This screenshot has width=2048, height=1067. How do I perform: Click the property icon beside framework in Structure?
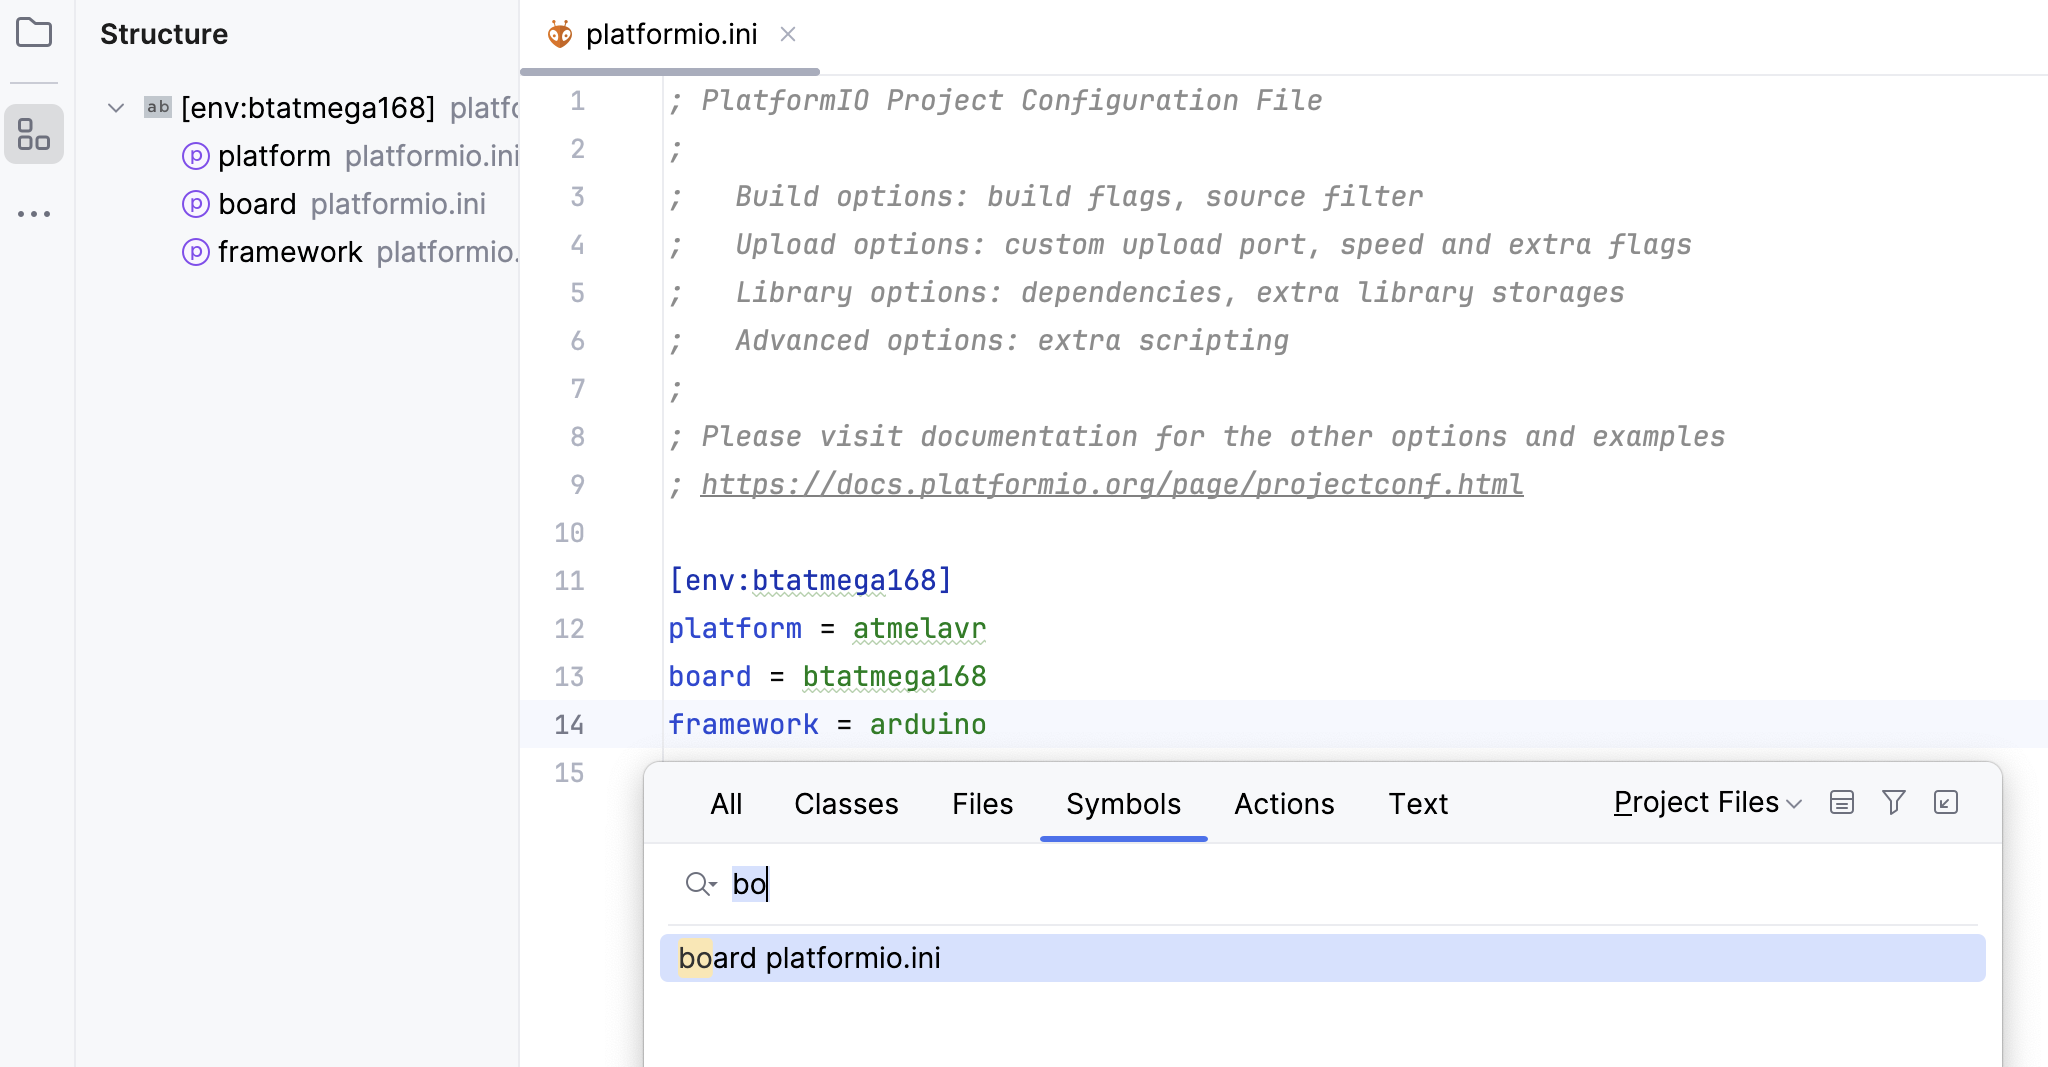tap(196, 251)
